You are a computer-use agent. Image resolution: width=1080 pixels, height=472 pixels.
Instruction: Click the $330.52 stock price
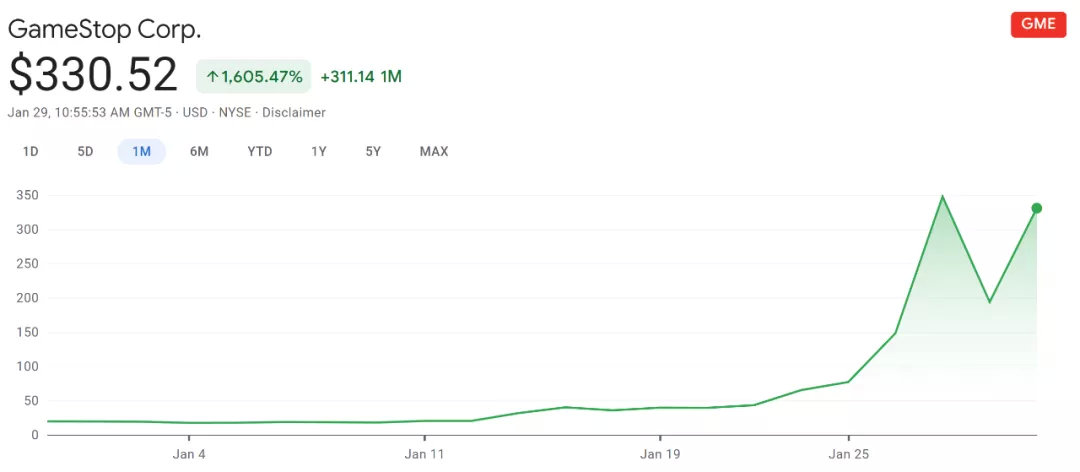point(93,75)
